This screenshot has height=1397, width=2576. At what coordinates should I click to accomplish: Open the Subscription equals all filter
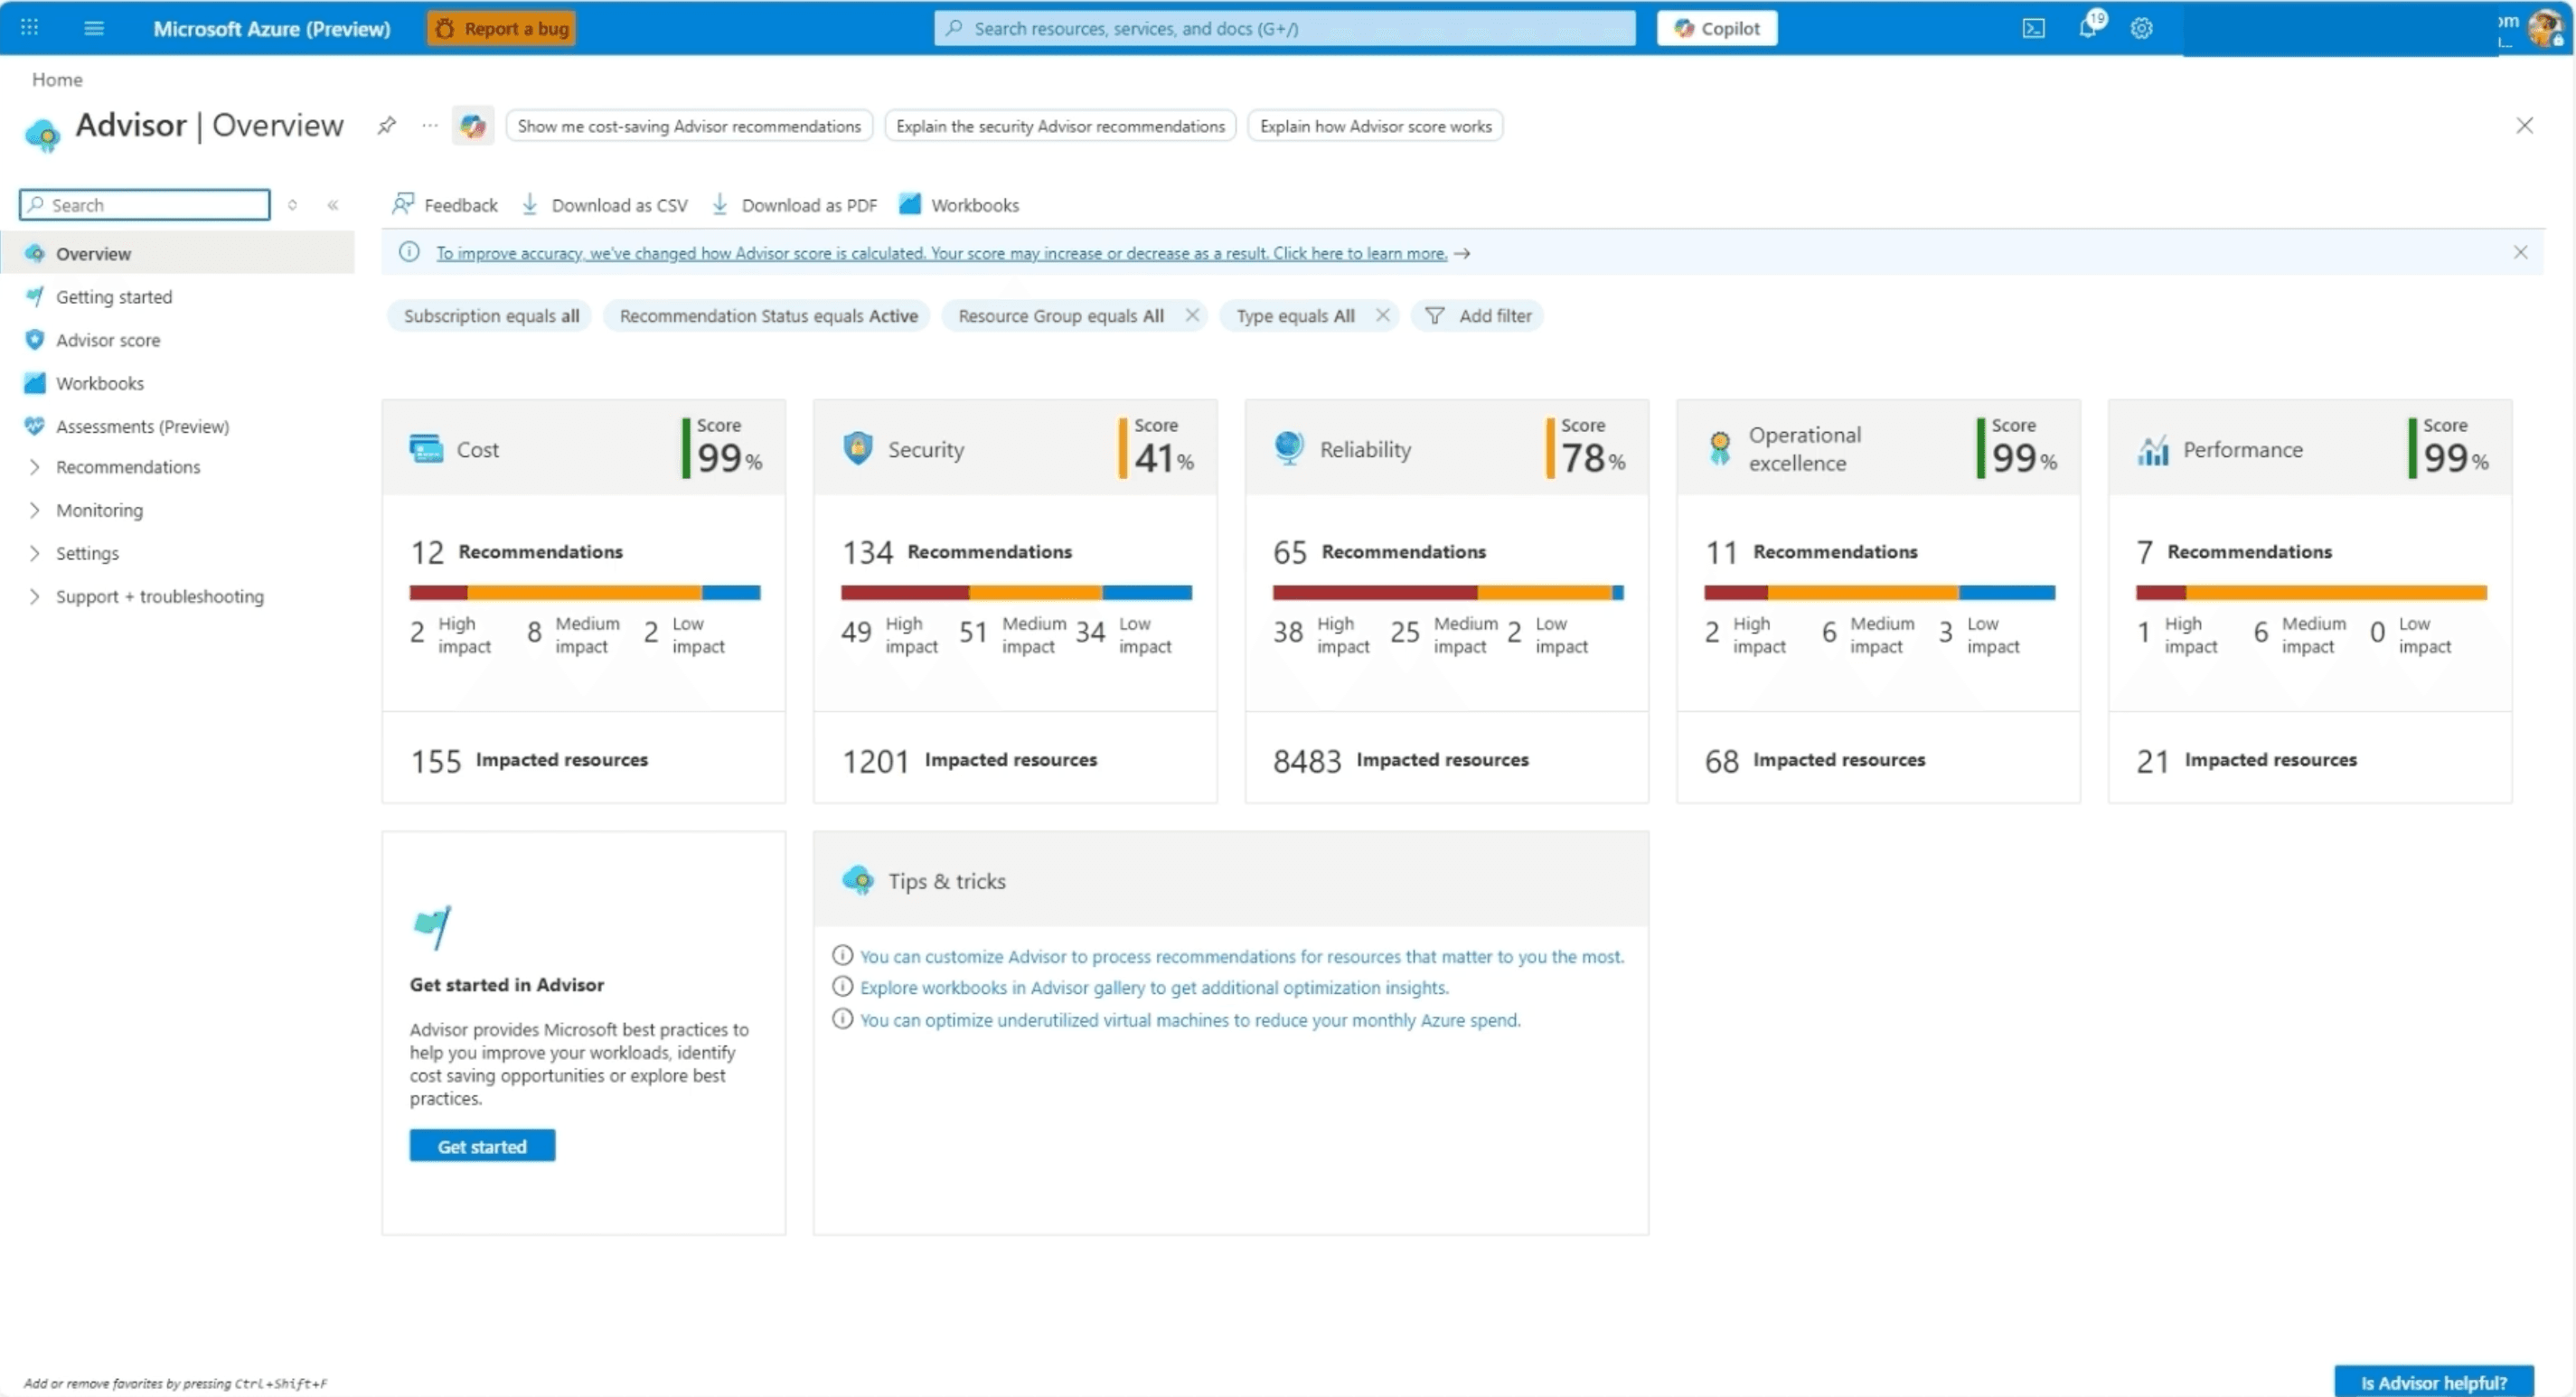coord(490,316)
